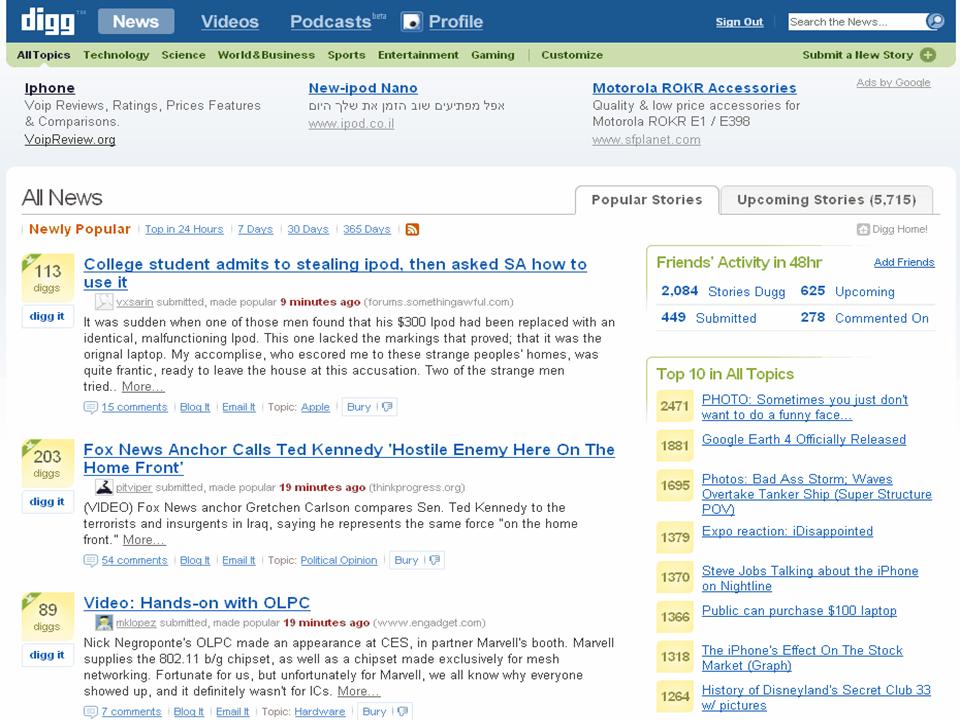Click thumbs-down icon on Political Opinion Bury

coord(435,560)
